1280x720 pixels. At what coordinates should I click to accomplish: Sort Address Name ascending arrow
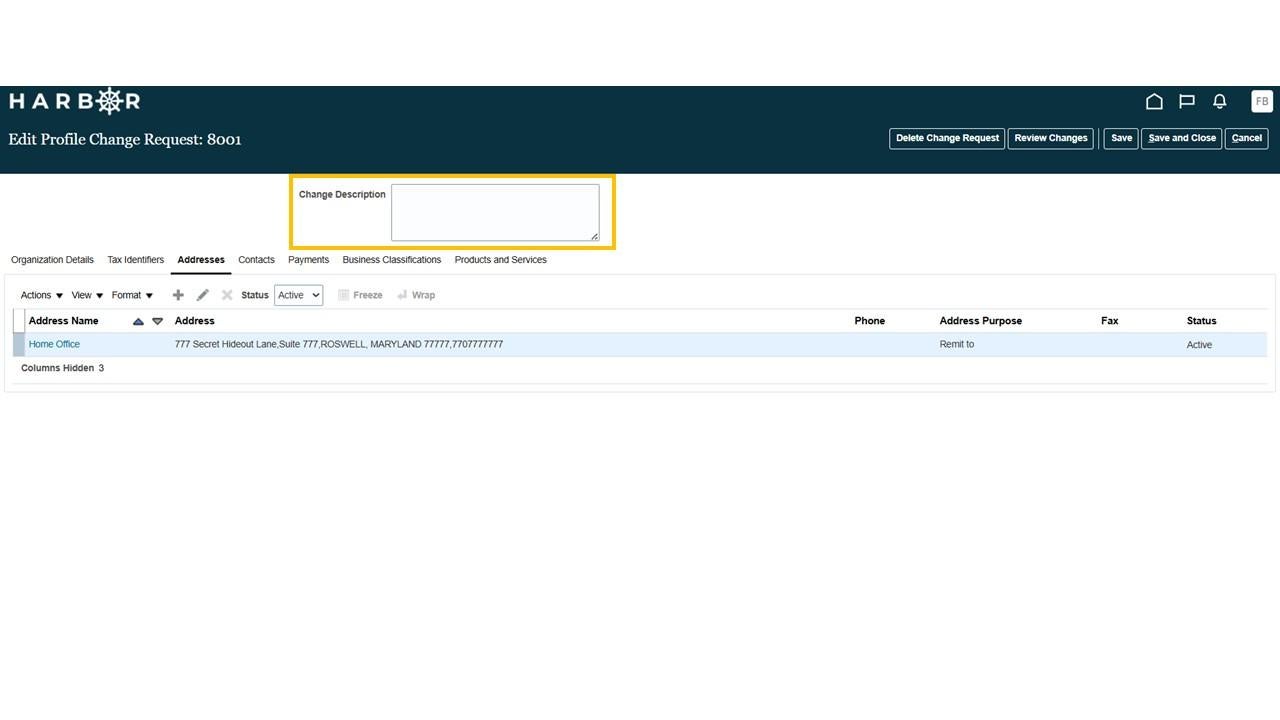(138, 321)
